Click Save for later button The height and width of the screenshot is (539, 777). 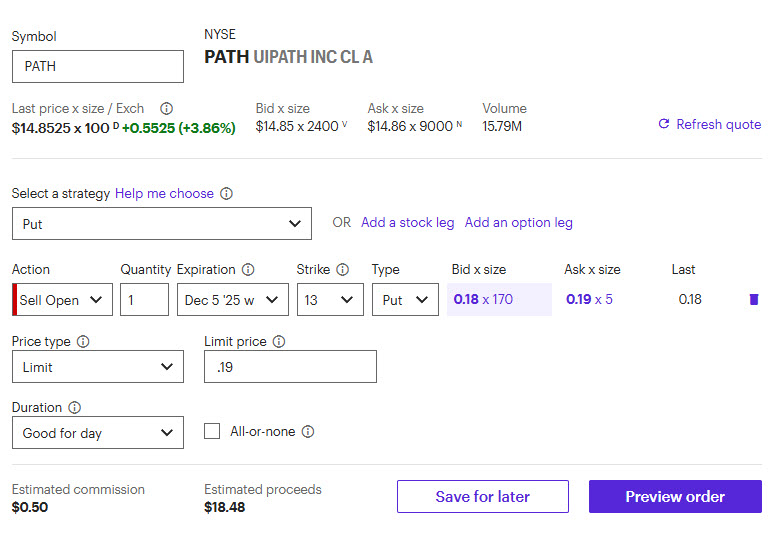tap(483, 497)
